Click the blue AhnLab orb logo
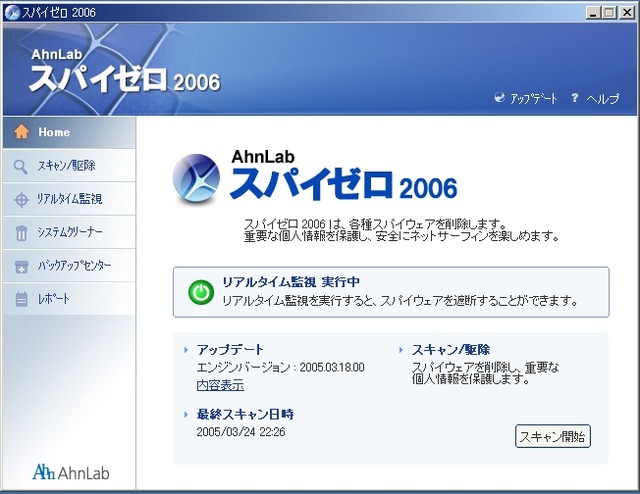640x494 pixels. coord(196,178)
